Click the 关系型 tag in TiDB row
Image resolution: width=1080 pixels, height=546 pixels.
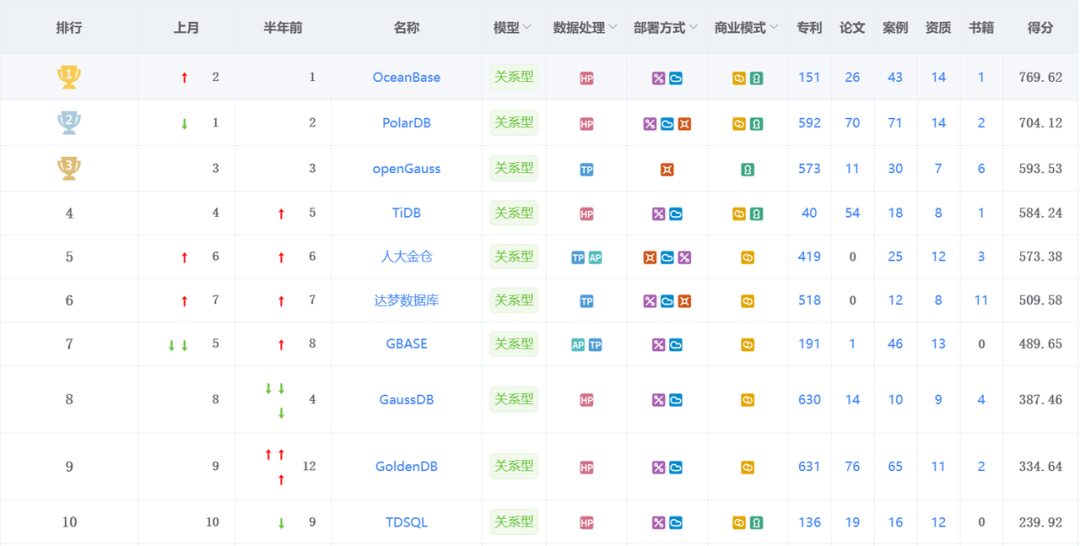click(x=514, y=213)
